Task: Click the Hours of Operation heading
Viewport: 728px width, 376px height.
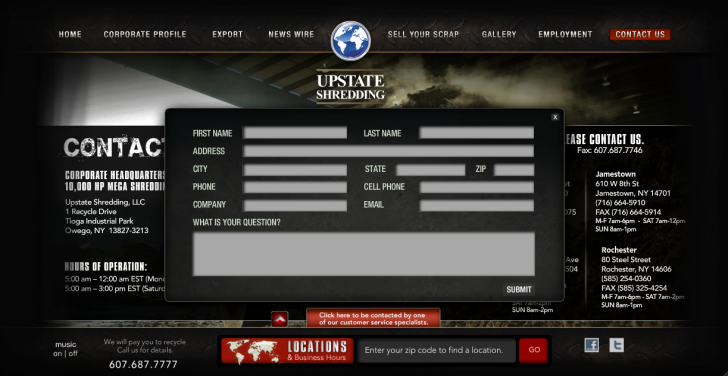Action: [106, 267]
